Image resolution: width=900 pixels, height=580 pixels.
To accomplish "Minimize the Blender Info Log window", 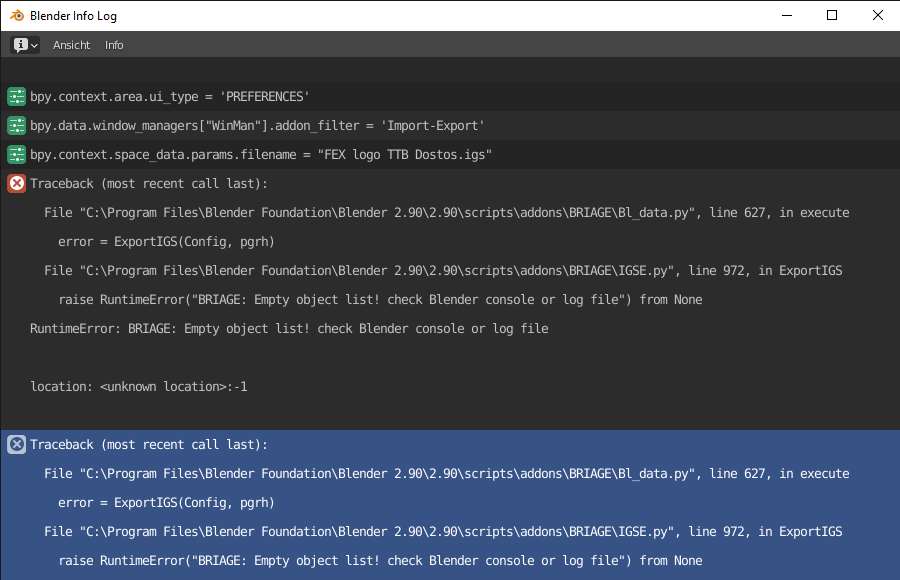I will tap(785, 15).
